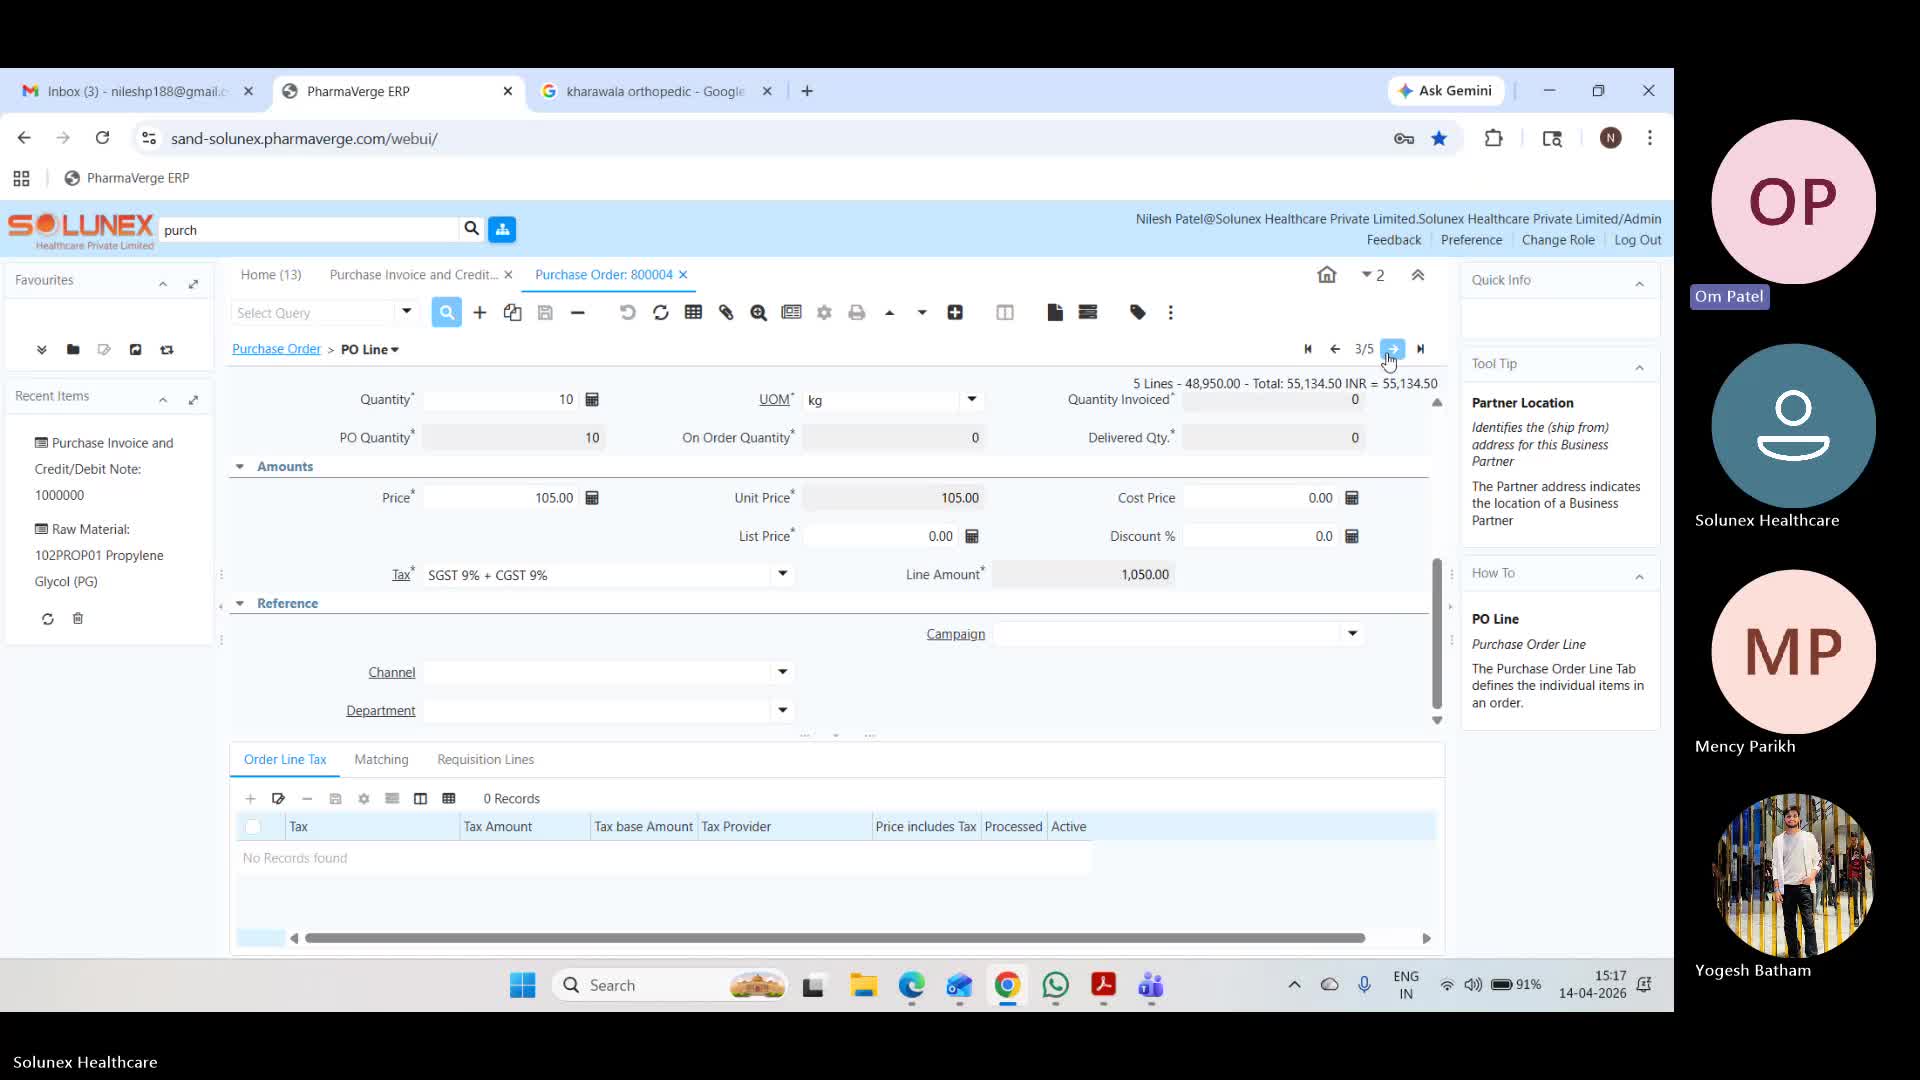Select the Matching tab

coord(381,760)
